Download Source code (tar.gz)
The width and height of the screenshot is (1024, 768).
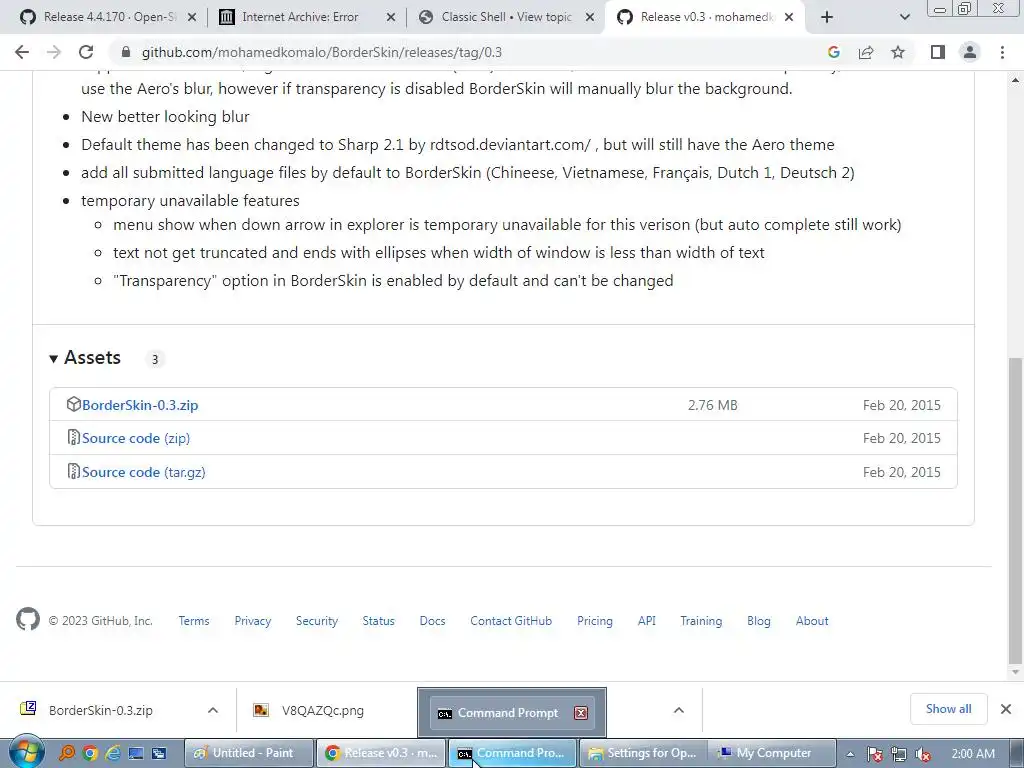[x=144, y=472]
